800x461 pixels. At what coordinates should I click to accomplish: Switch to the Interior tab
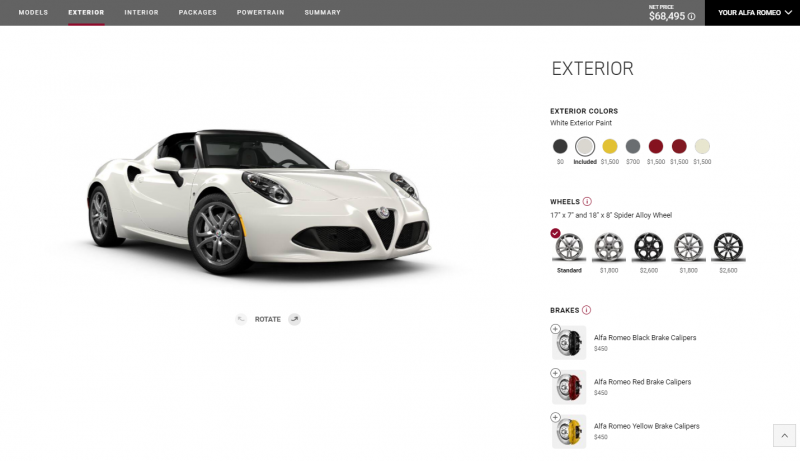(x=141, y=12)
